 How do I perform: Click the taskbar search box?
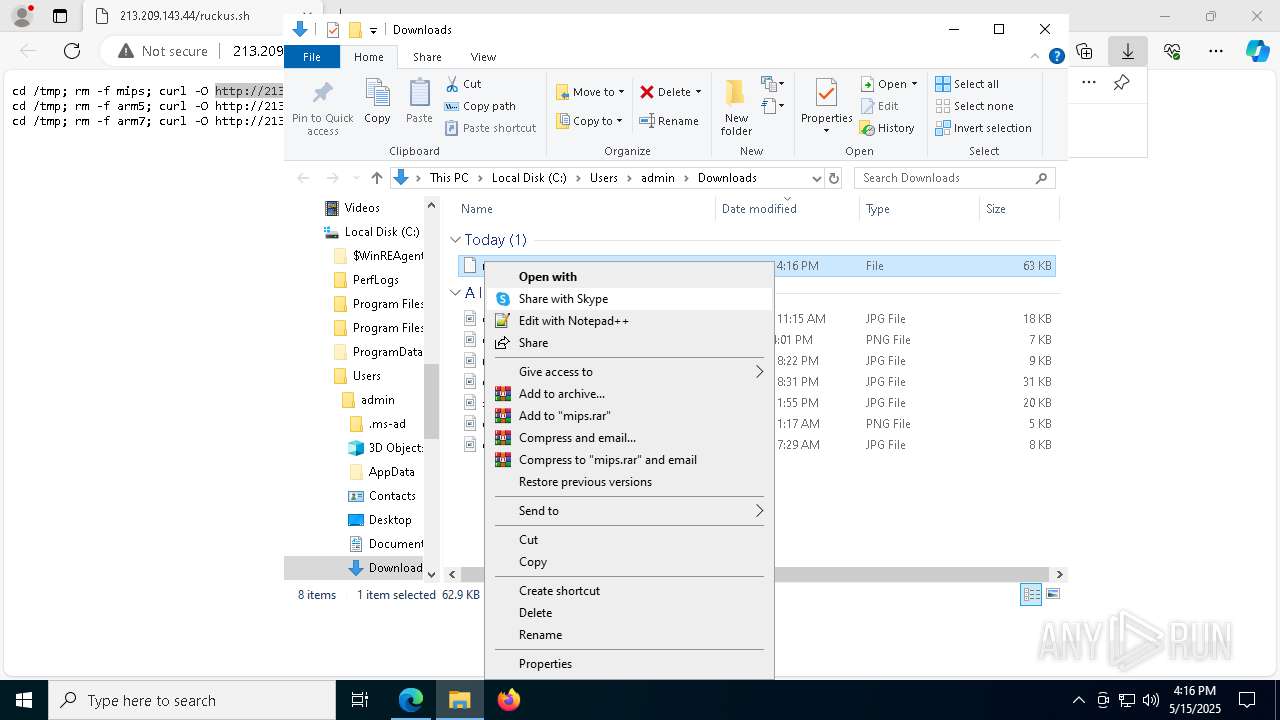click(x=192, y=700)
